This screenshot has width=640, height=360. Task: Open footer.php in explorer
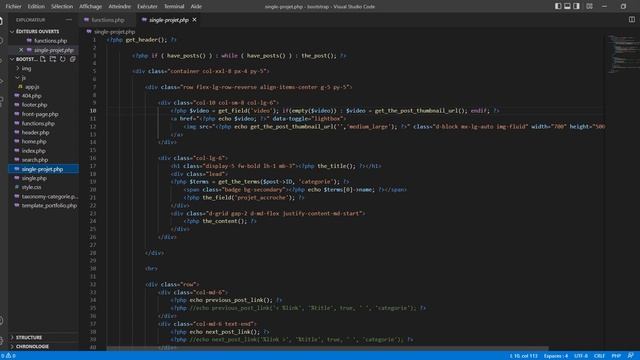pos(34,105)
